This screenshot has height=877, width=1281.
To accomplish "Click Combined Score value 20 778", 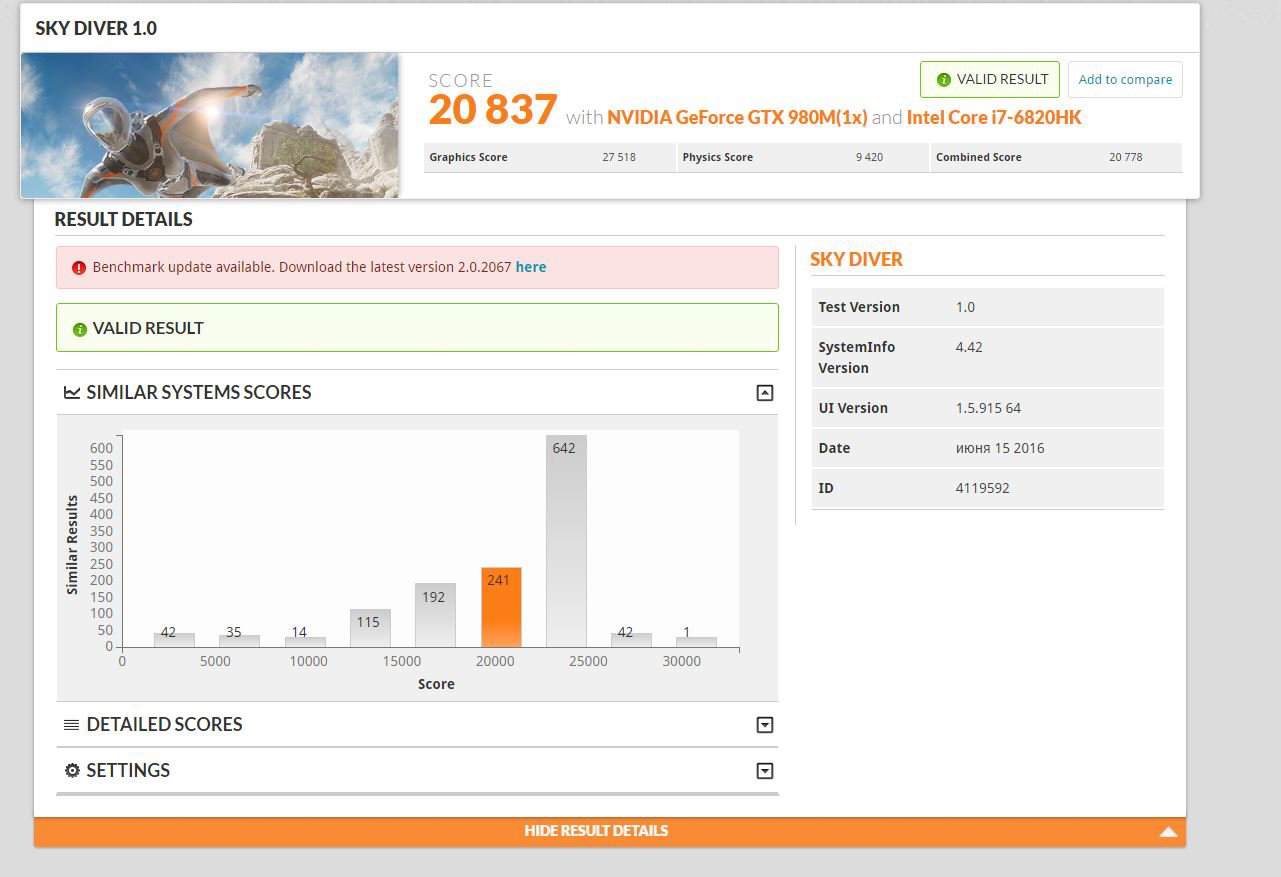I will click(x=1126, y=157).
